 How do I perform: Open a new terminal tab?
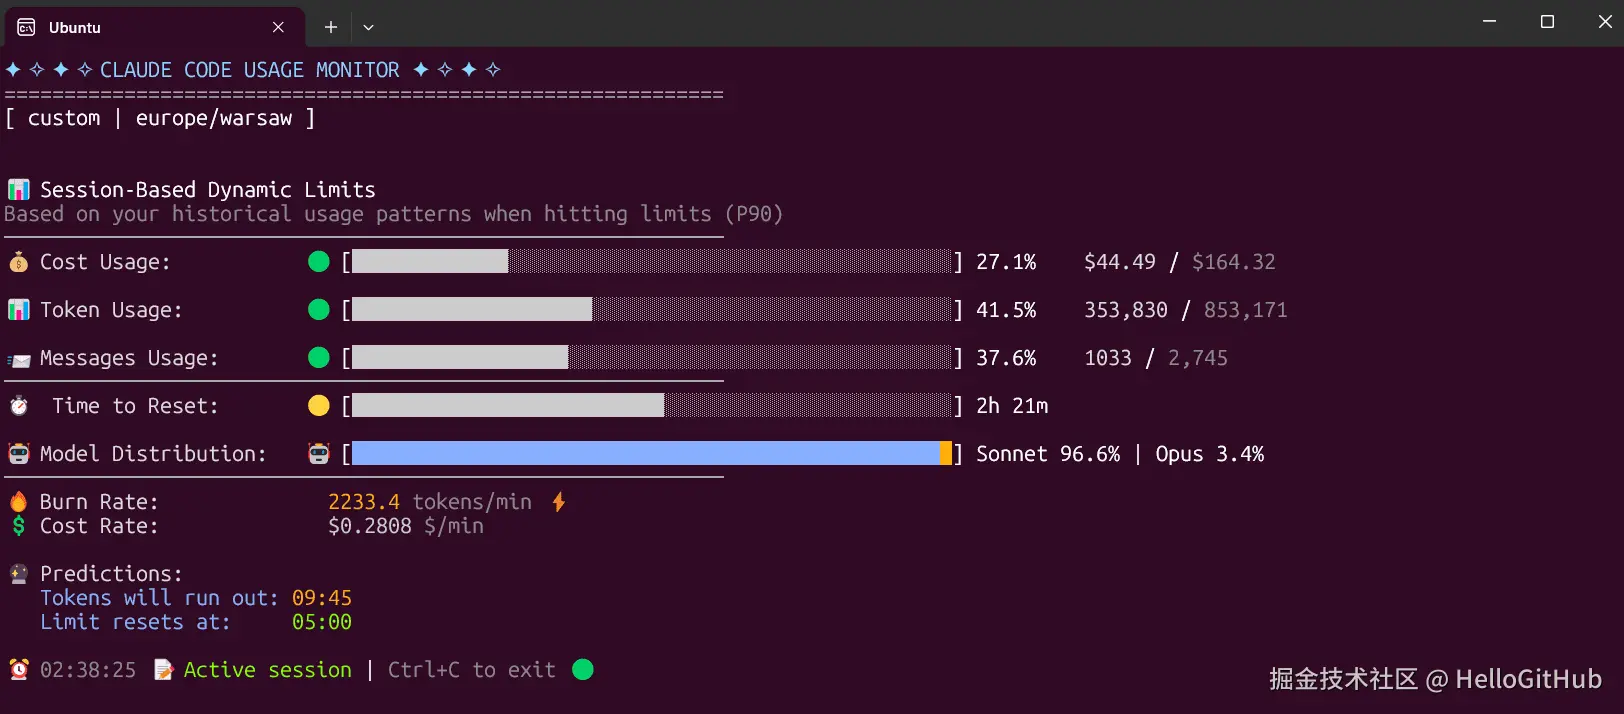[x=331, y=27]
